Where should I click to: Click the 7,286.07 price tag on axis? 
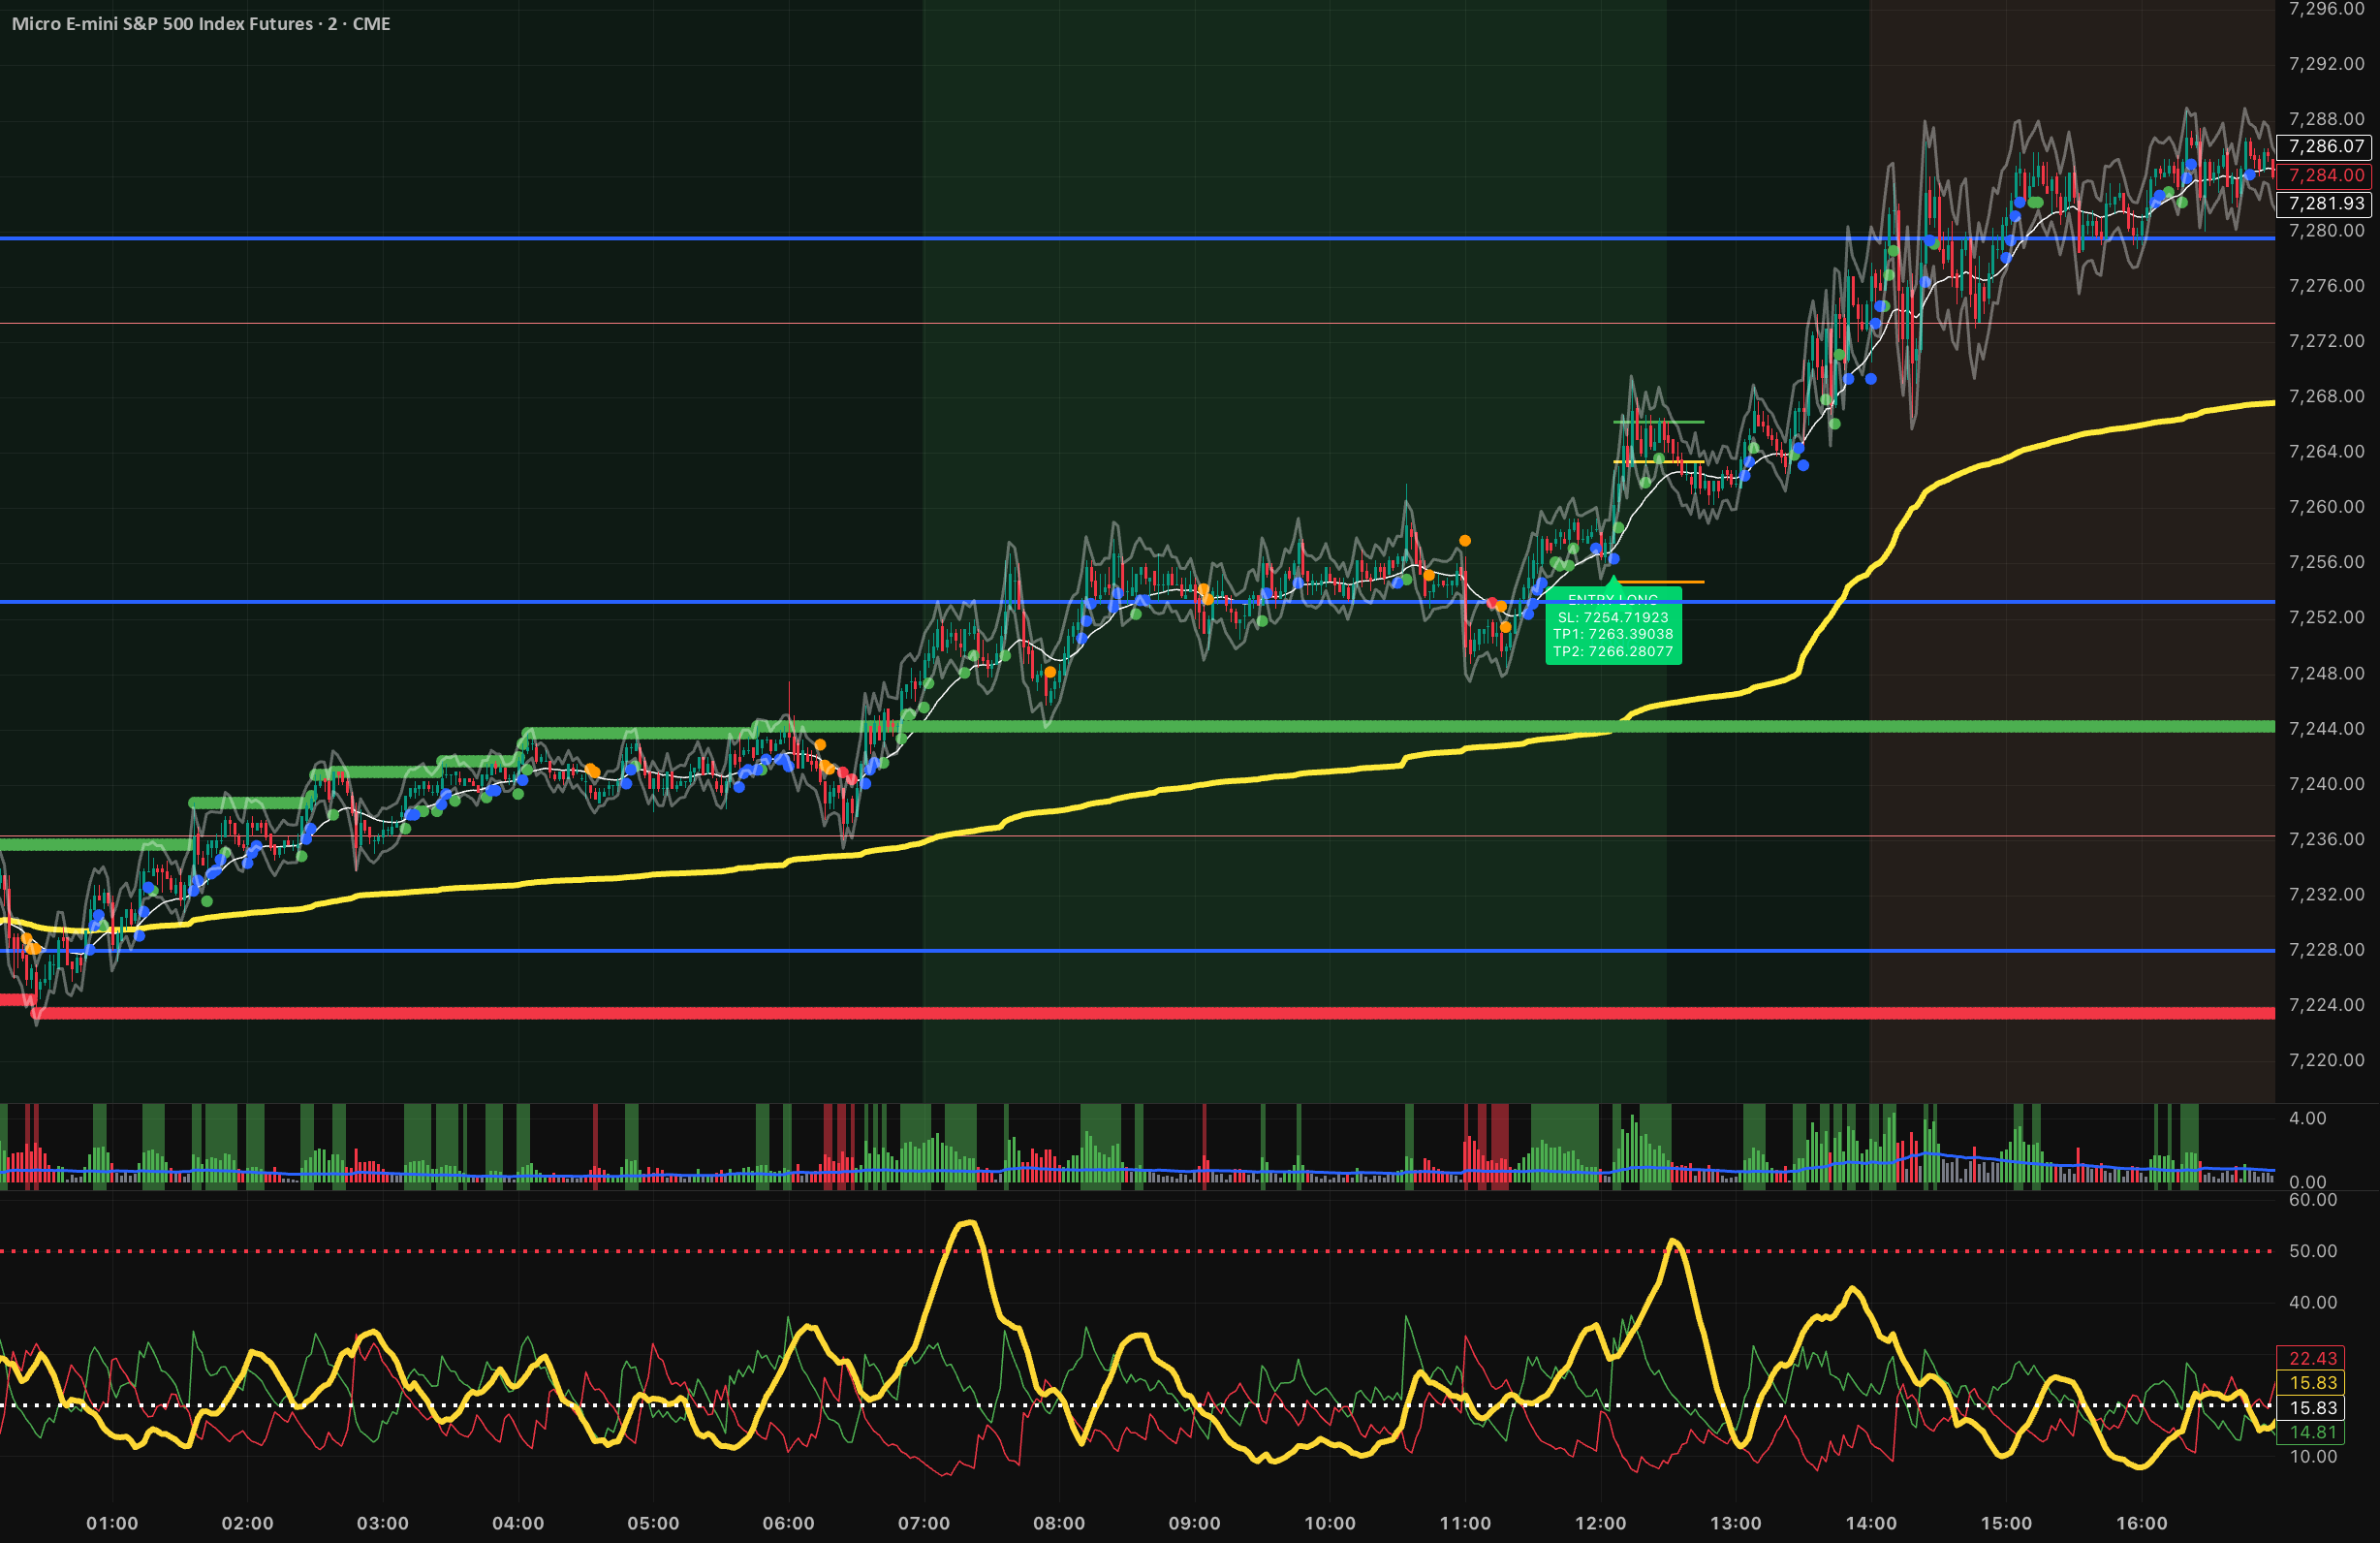click(x=2326, y=146)
